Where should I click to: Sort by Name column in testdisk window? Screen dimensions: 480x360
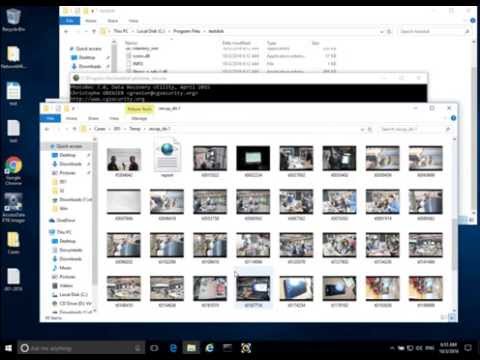point(131,43)
